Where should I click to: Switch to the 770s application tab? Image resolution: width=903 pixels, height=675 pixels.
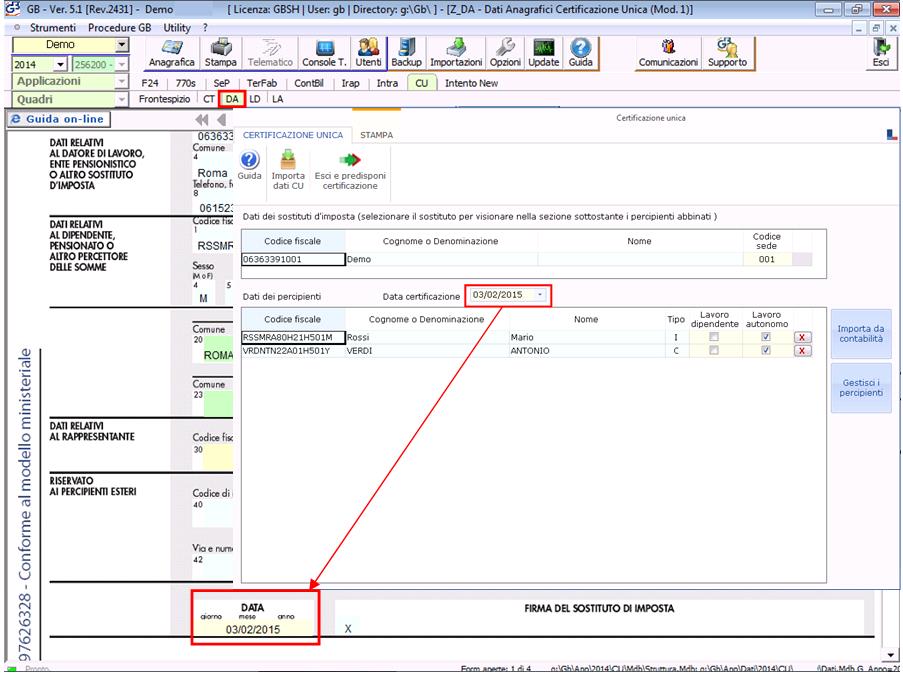click(x=185, y=83)
